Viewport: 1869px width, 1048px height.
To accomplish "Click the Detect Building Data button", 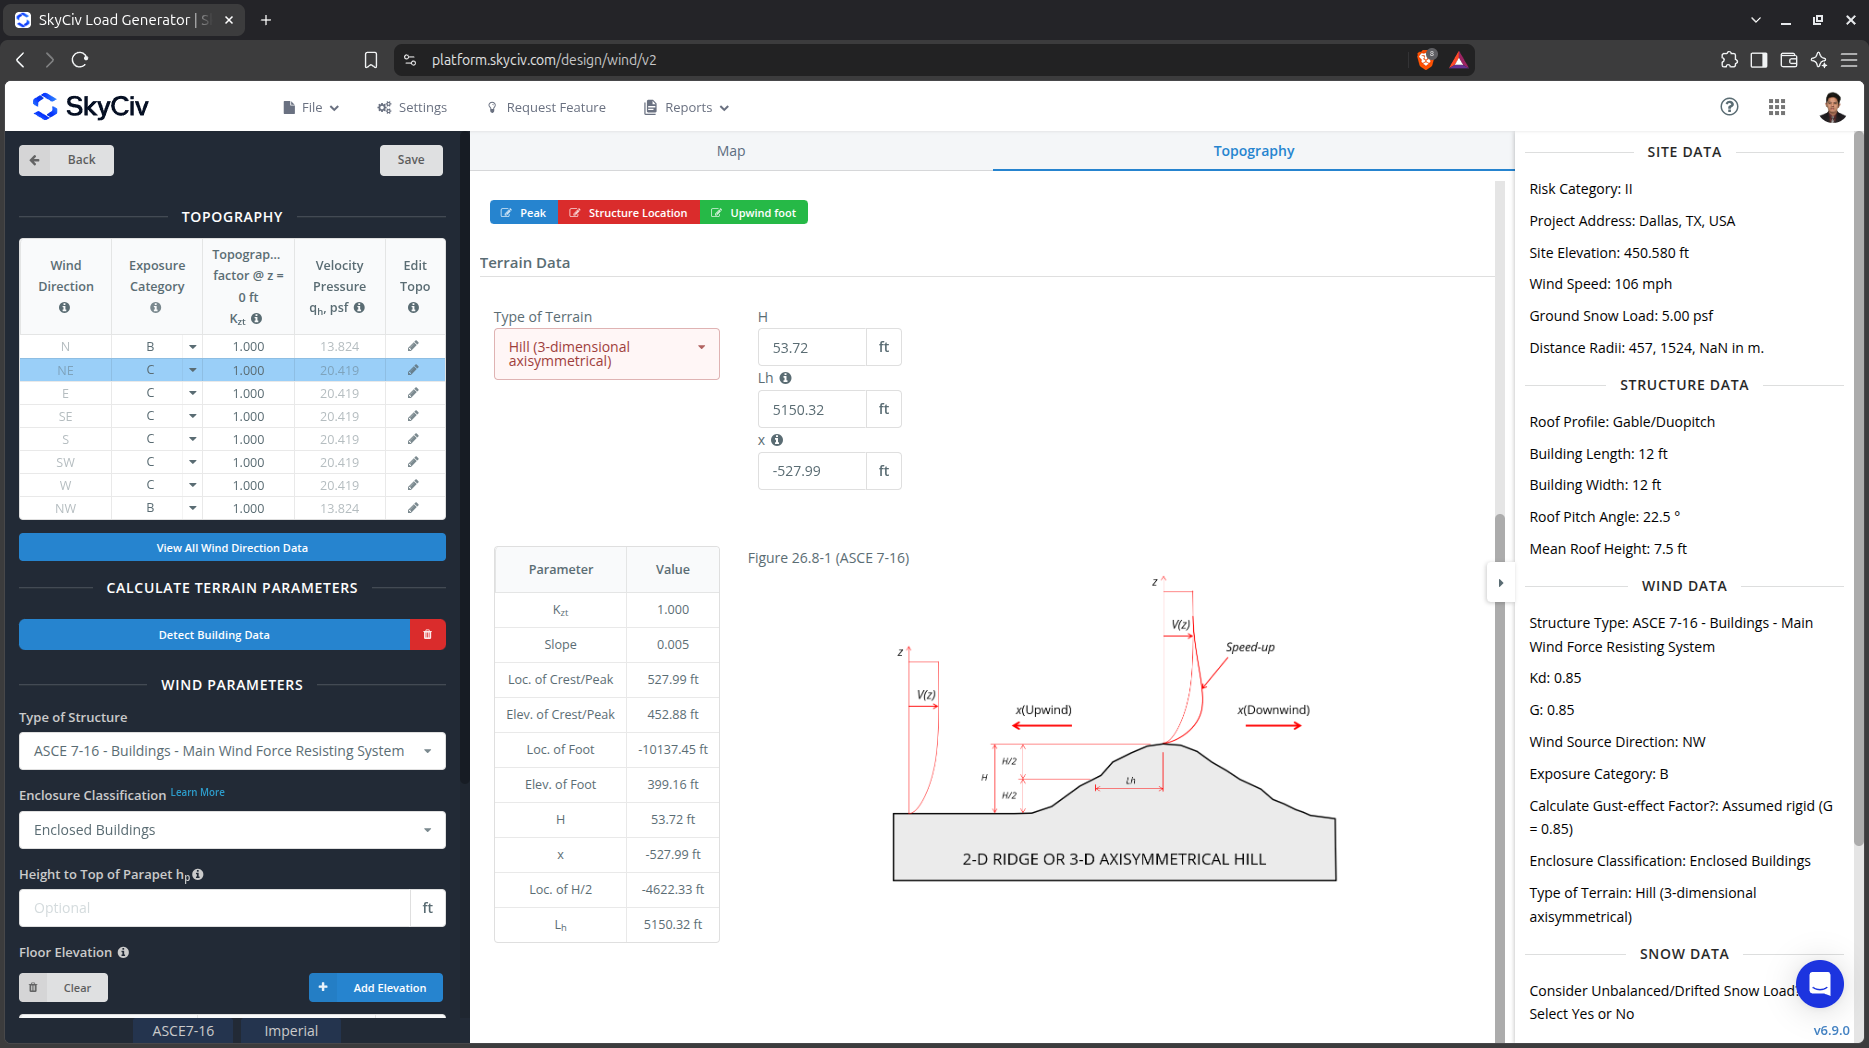I will [214, 635].
